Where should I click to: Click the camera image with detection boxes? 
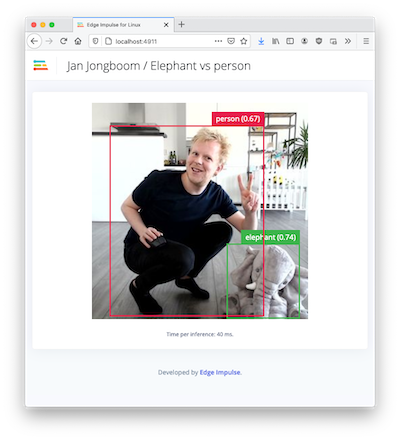click(200, 211)
